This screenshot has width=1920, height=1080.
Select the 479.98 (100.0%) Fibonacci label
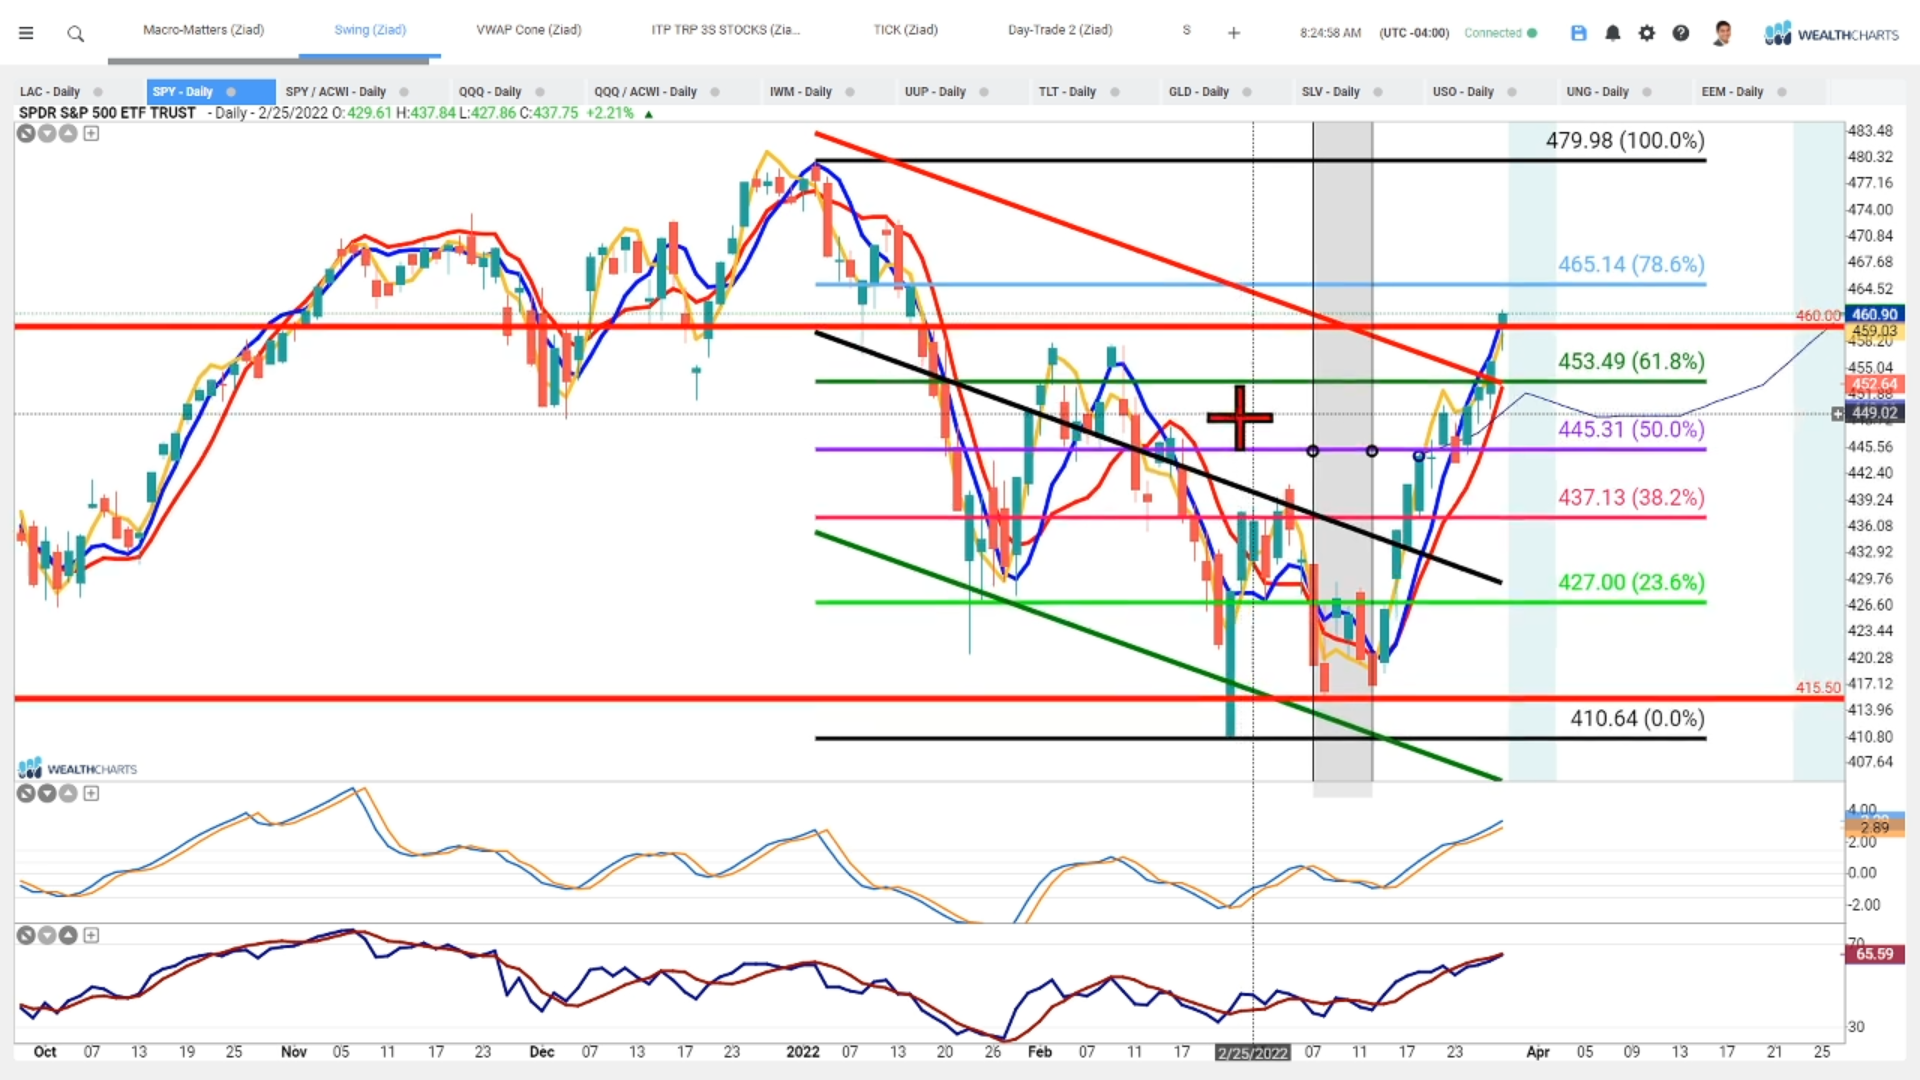(x=1625, y=140)
